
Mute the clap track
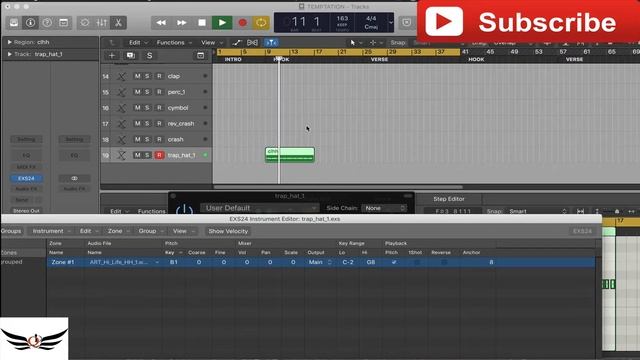click(138, 76)
